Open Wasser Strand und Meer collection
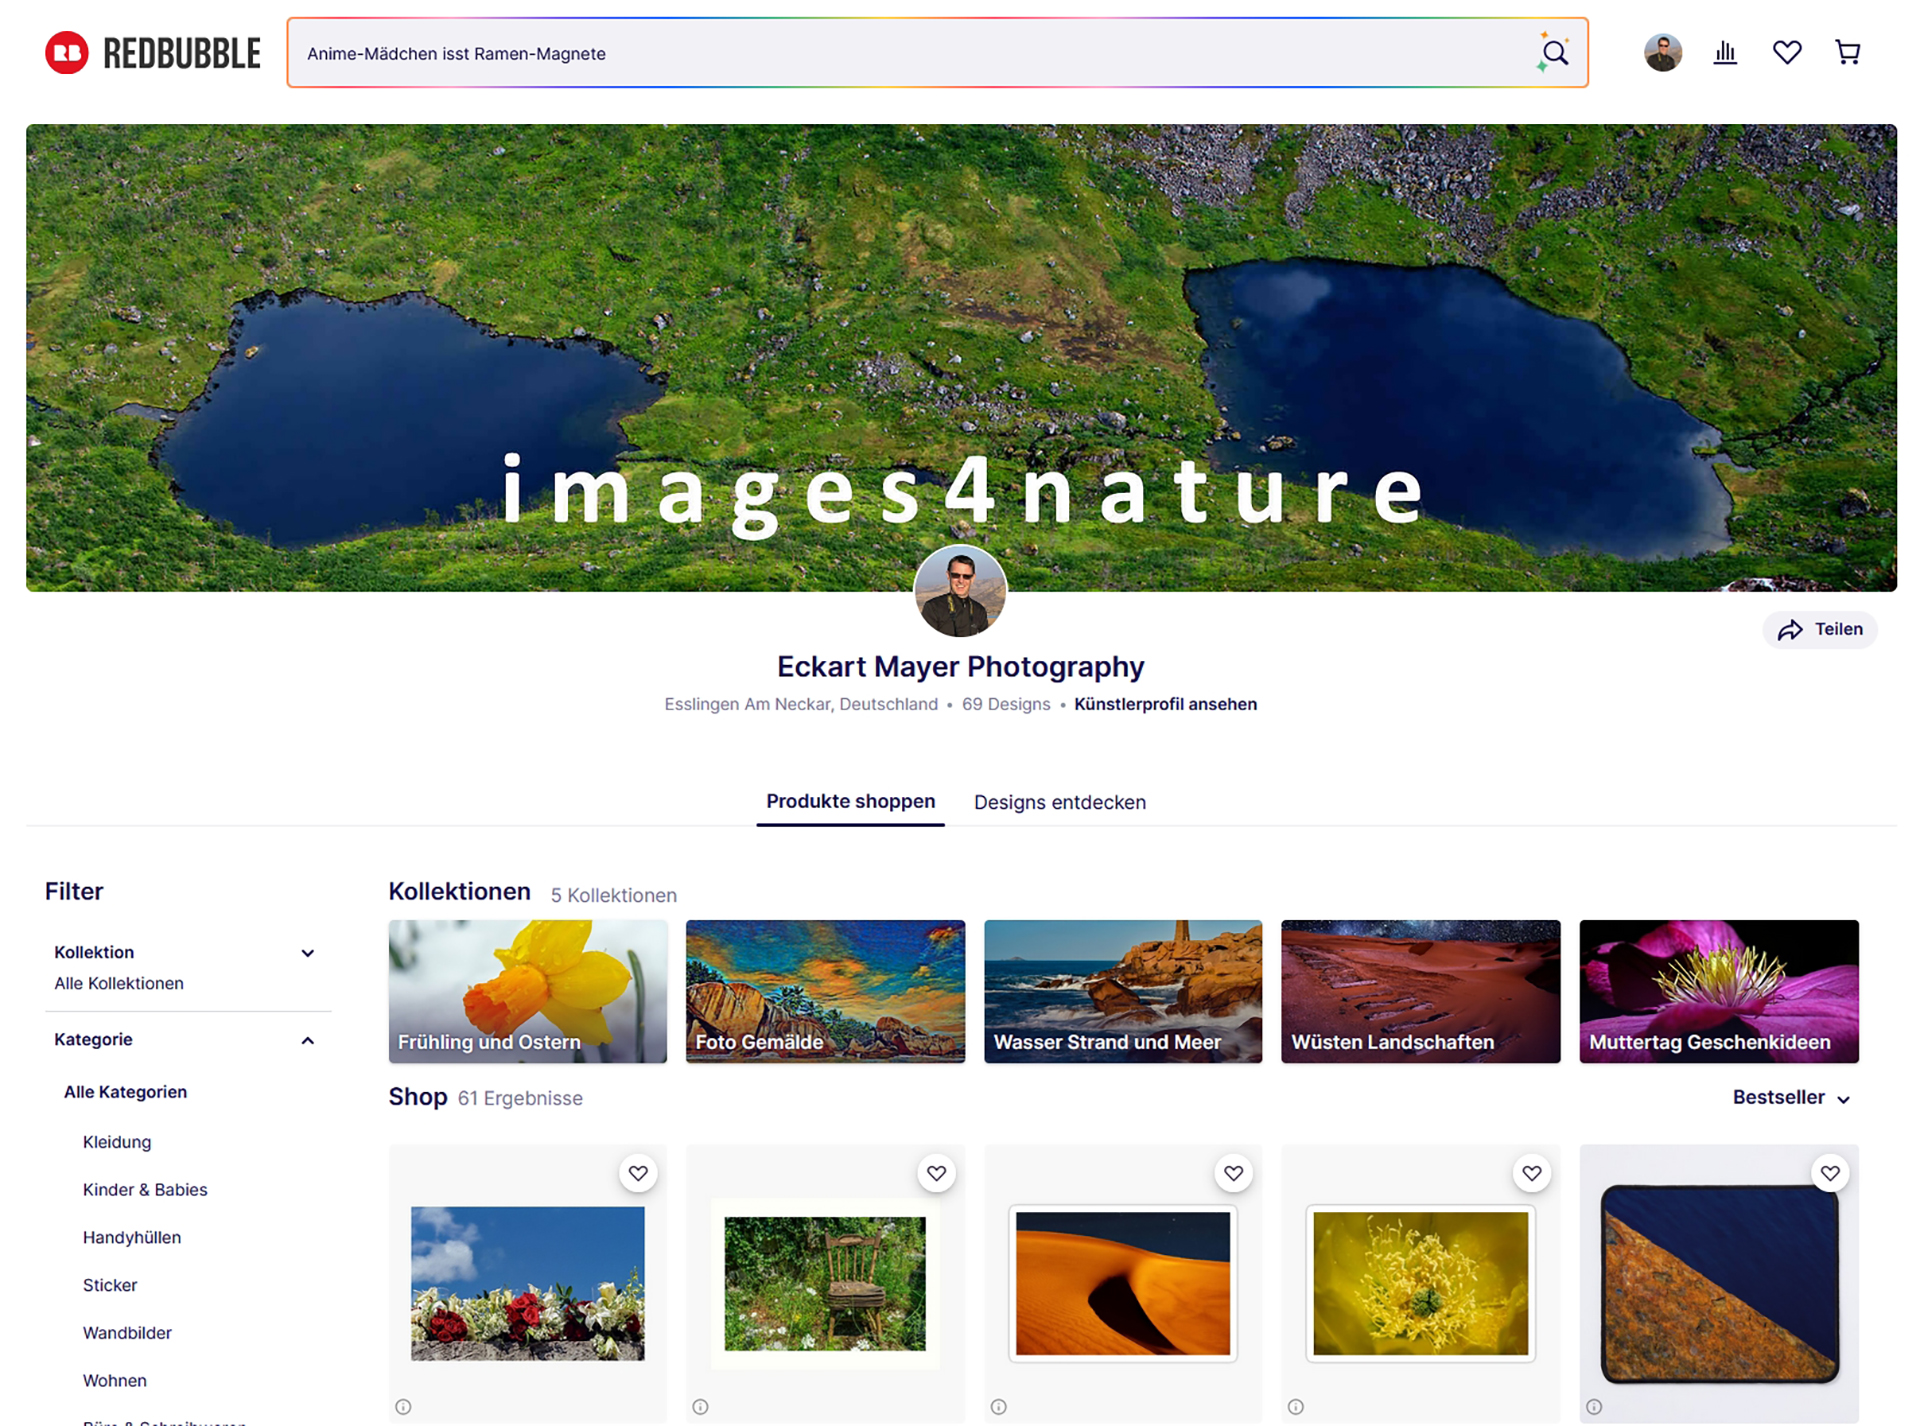Viewport: 1920px width, 1426px height. point(1123,991)
